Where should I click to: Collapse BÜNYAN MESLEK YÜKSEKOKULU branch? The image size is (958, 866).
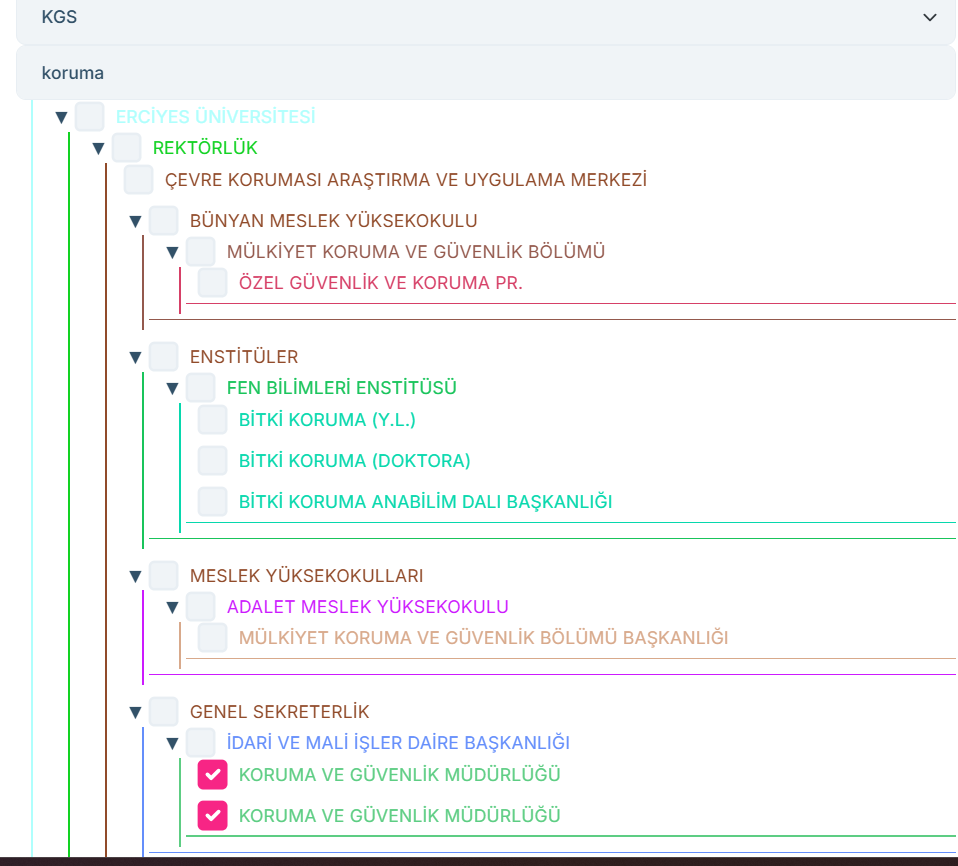[136, 222]
